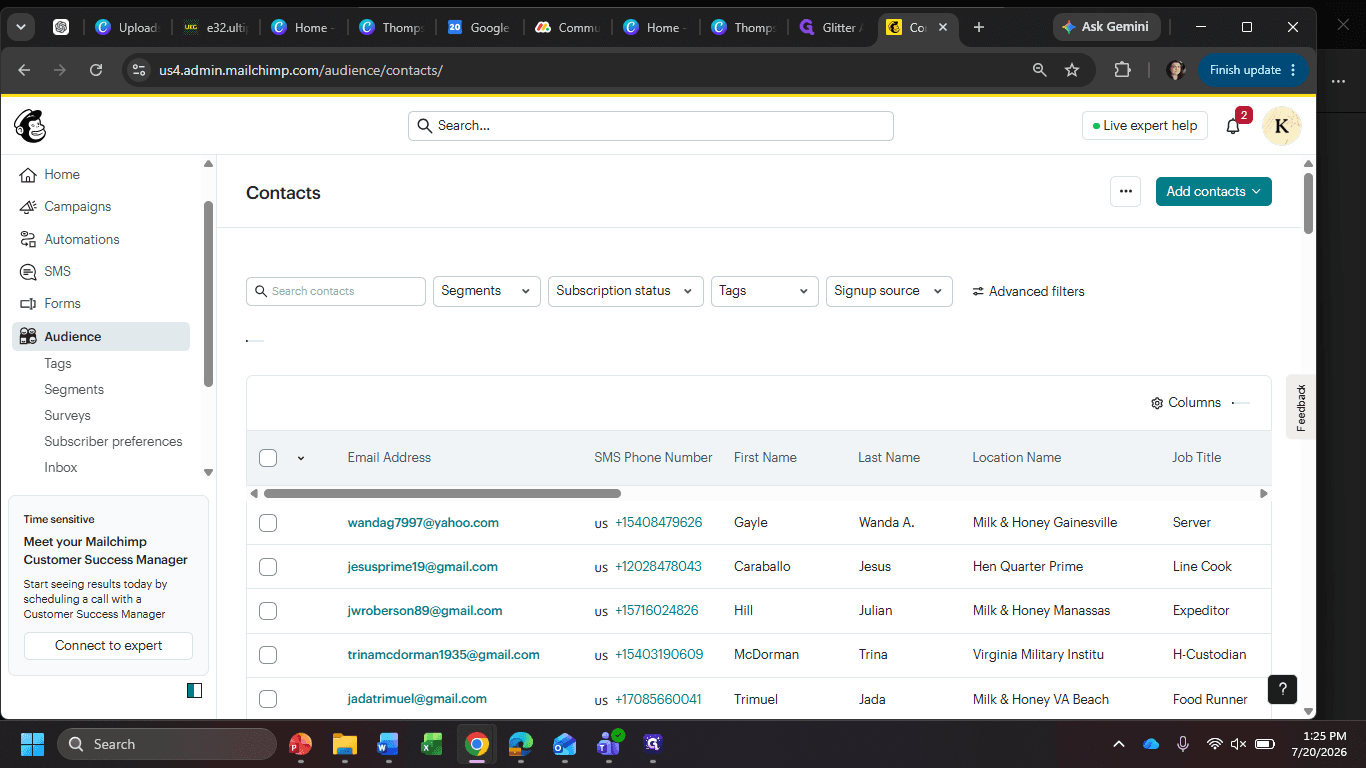Click the Forms icon in the sidebar
The height and width of the screenshot is (768, 1366).
pyautogui.click(x=28, y=304)
